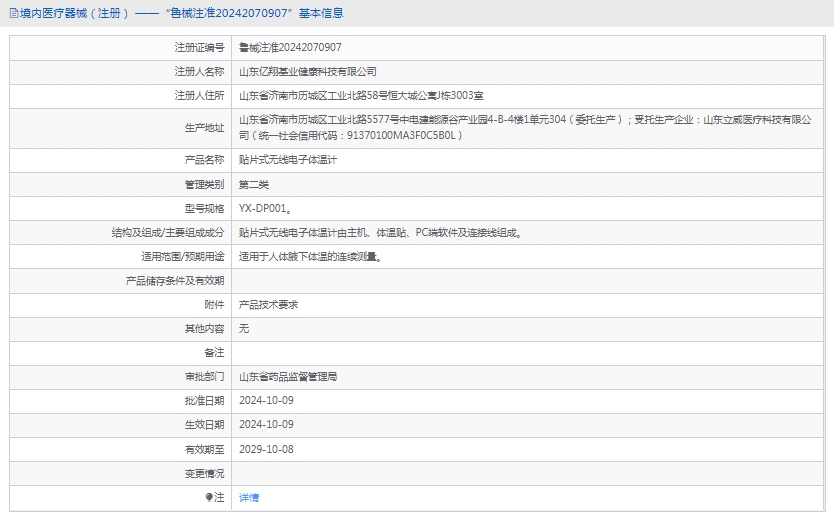Click the 适用范围 intended use description
Image resolution: width=834 pixels, height=517 pixels.
tap(310, 257)
